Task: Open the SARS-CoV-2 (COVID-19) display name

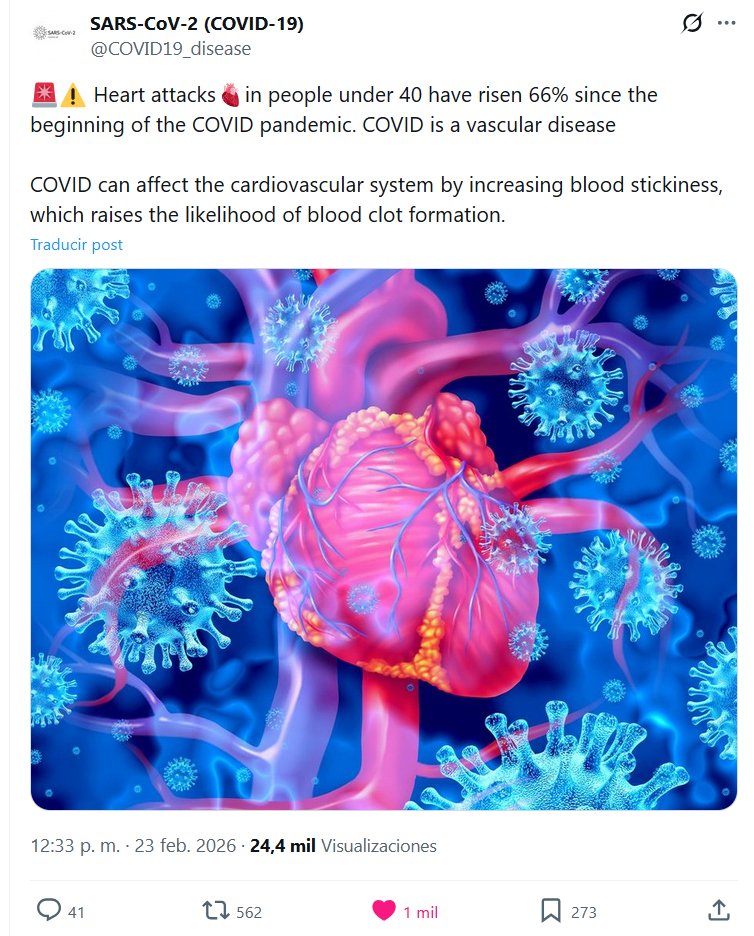Action: pos(196,23)
